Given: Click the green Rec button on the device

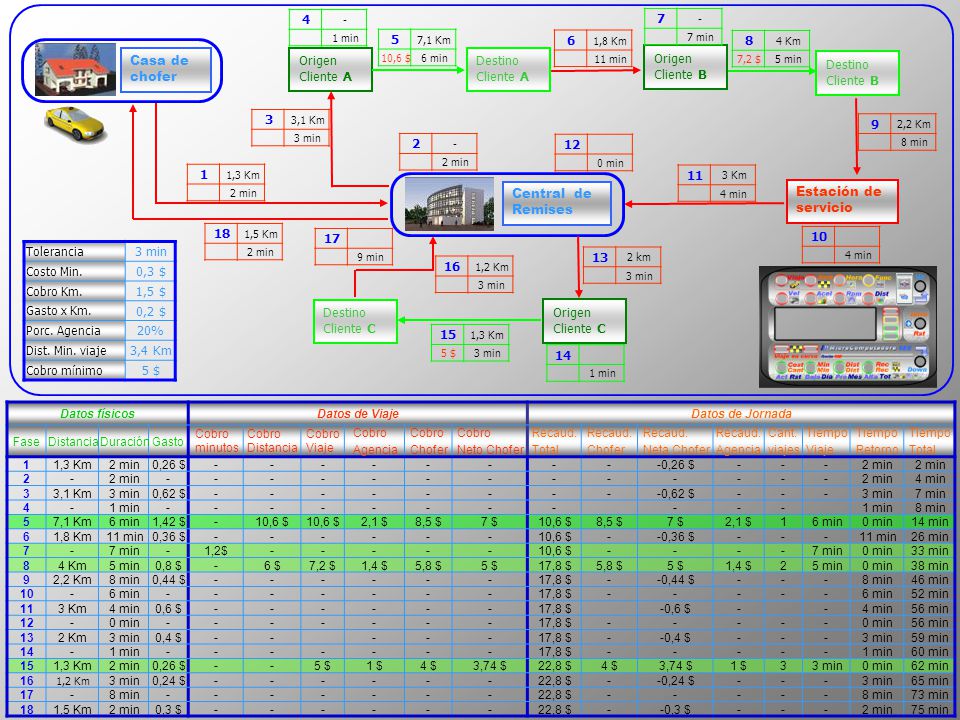Looking at the screenshot, I should coord(868,367).
